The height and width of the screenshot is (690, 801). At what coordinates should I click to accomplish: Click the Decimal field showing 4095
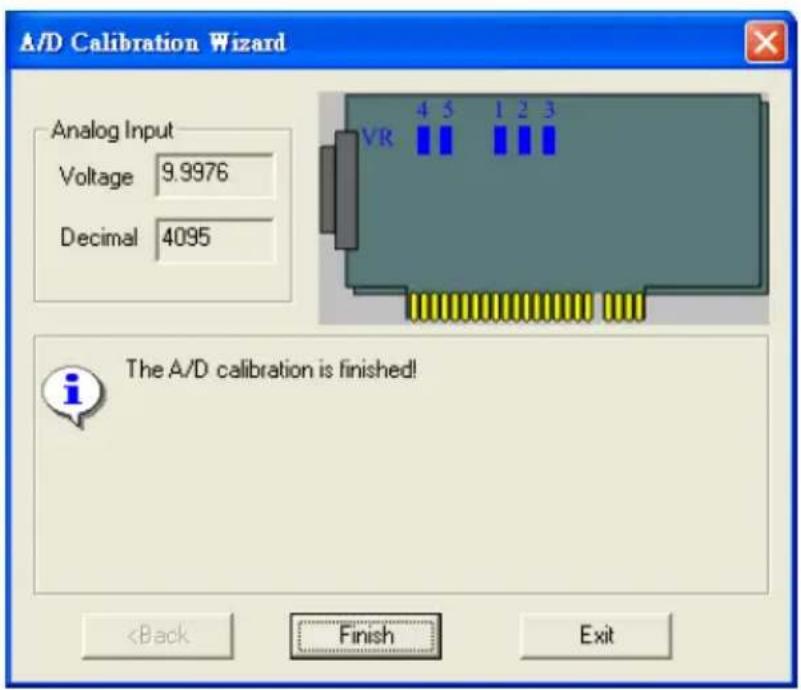coord(215,240)
